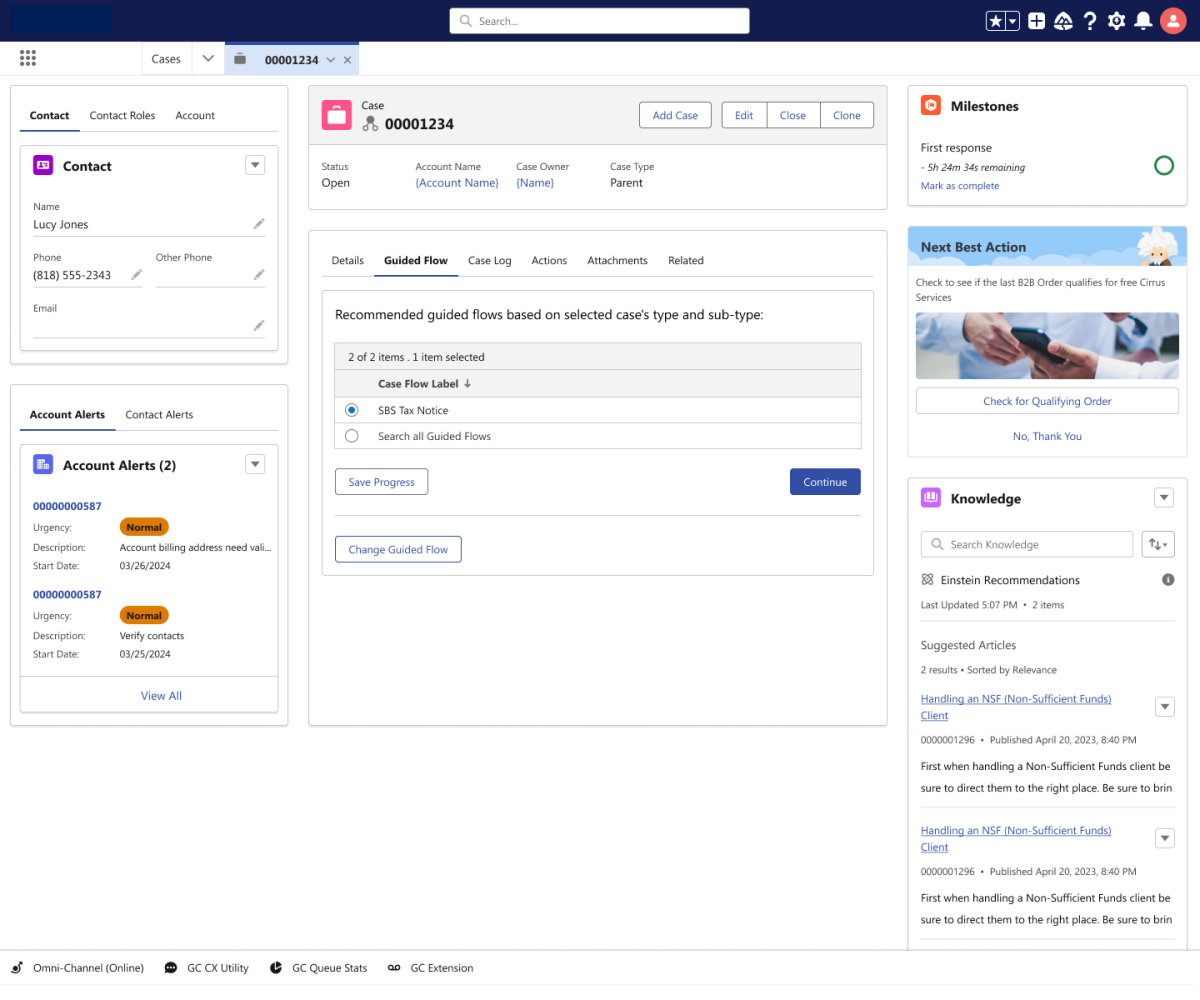Click in the global Search box
Screen dimensions: 1200x1000
coord(599,21)
